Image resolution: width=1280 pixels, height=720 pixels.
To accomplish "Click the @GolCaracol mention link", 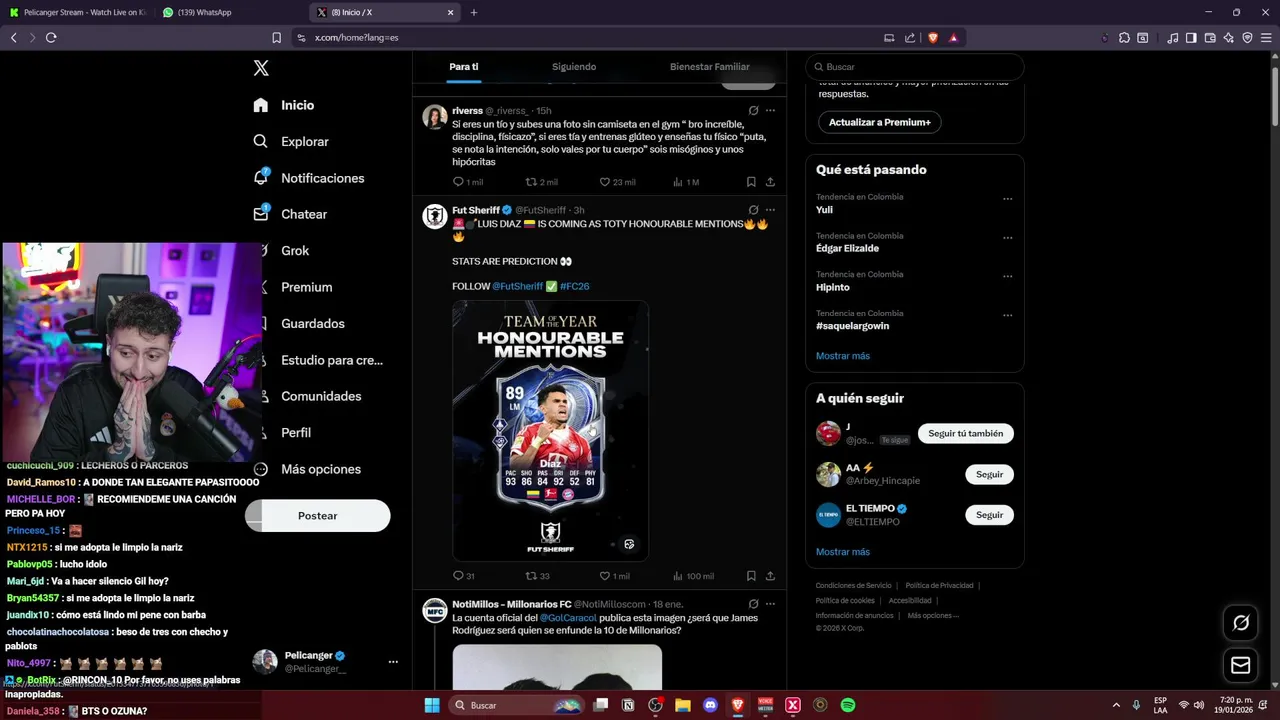I will point(567,618).
